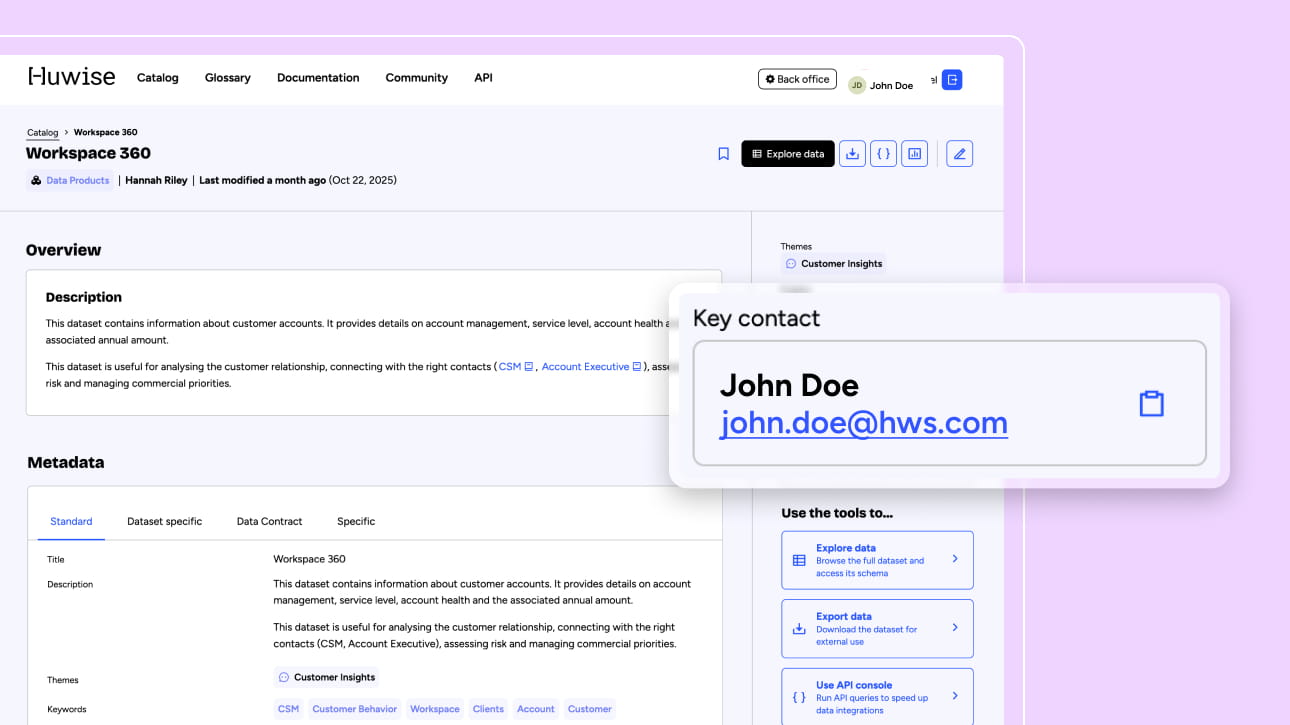
Task: Follow the Account Executive glossary link
Action: (585, 367)
